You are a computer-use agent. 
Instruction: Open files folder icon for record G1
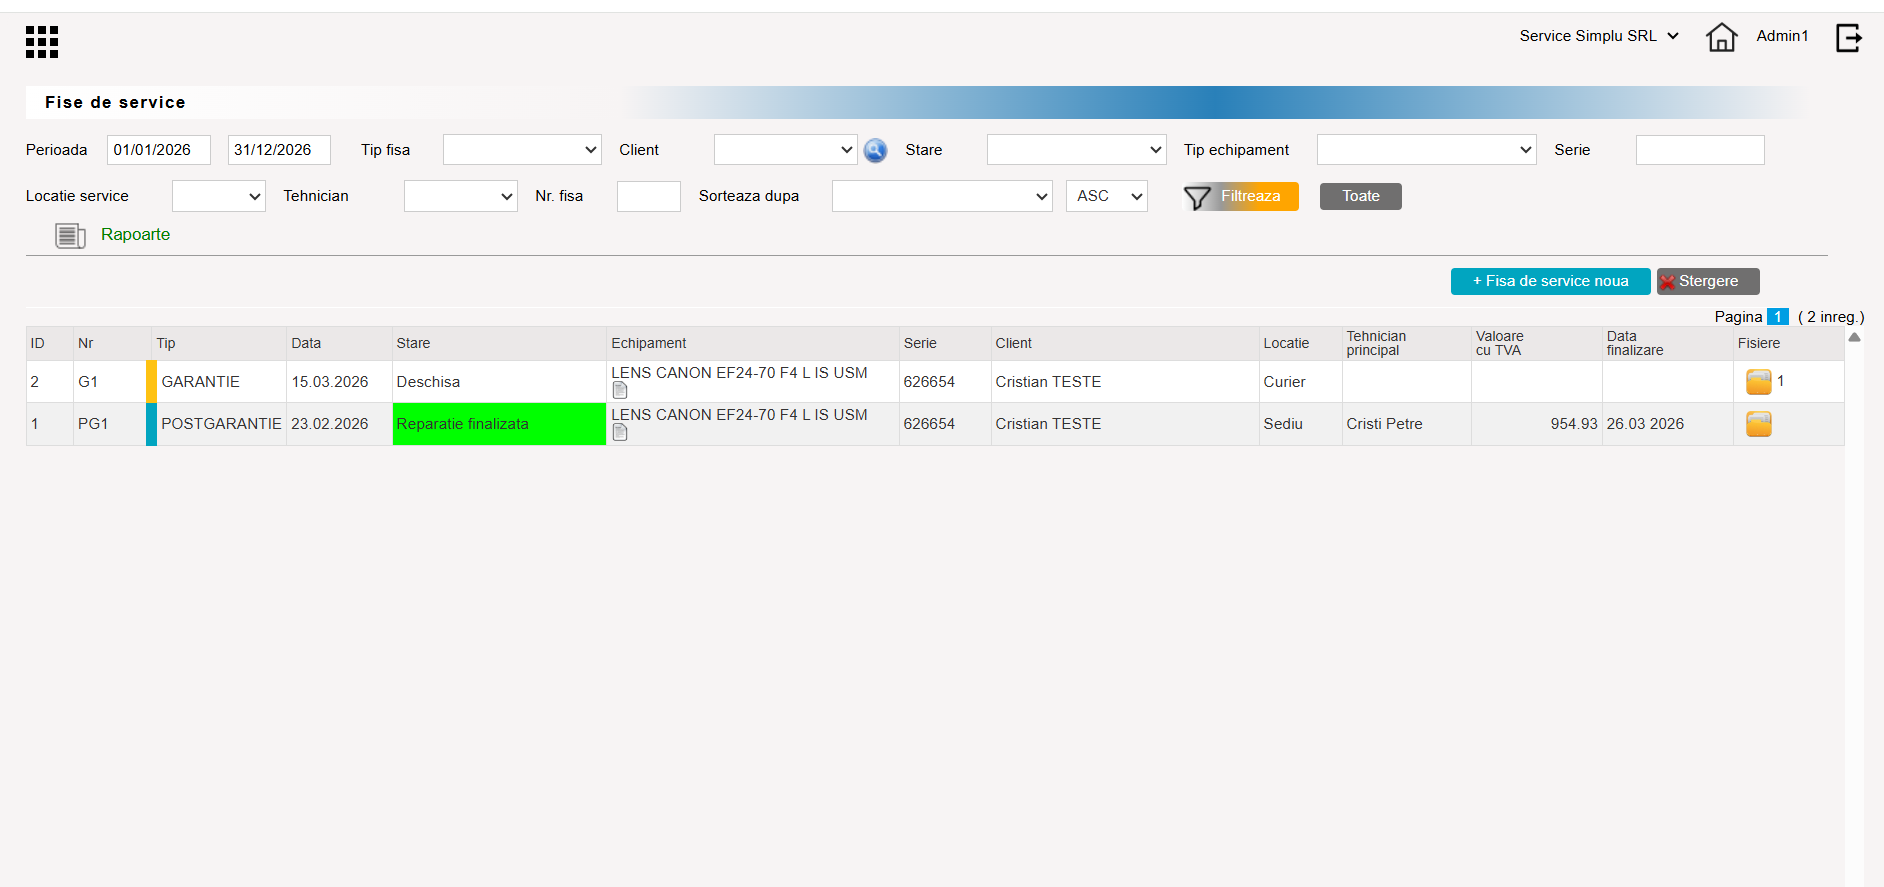pyautogui.click(x=1758, y=382)
